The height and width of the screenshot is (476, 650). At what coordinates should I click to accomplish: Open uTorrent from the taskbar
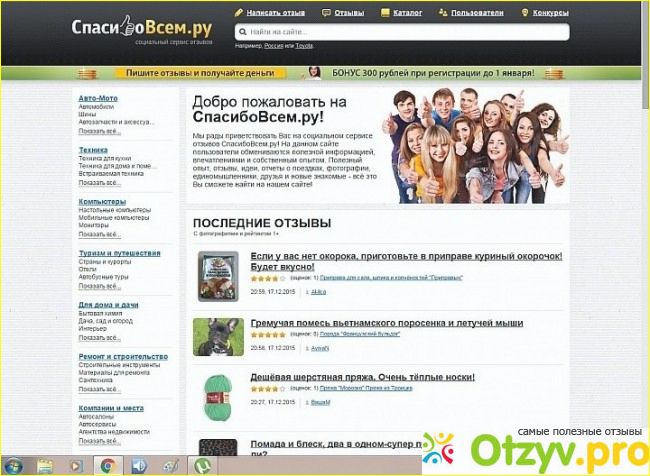click(x=201, y=465)
